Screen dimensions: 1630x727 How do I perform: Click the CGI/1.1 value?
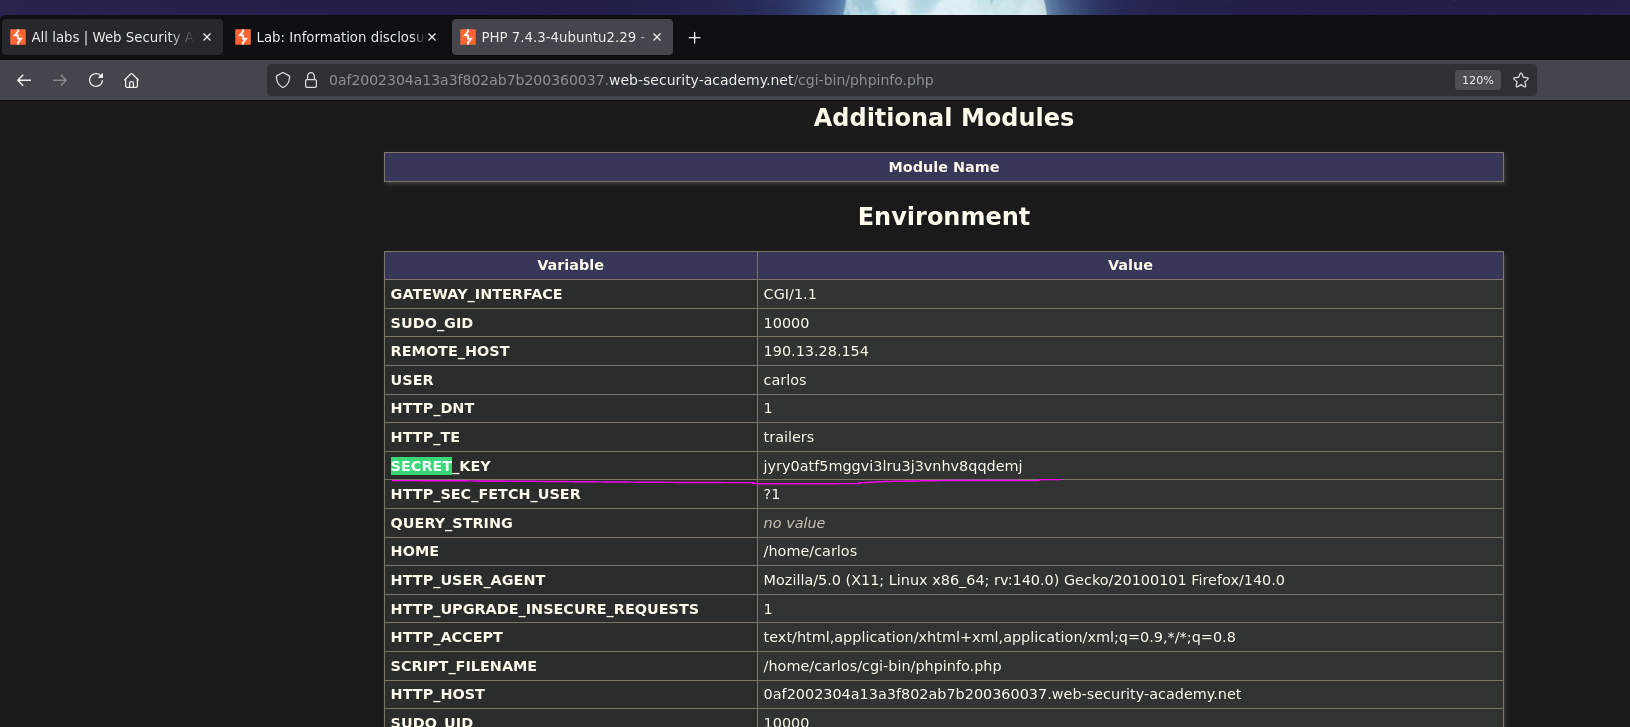click(x=789, y=294)
